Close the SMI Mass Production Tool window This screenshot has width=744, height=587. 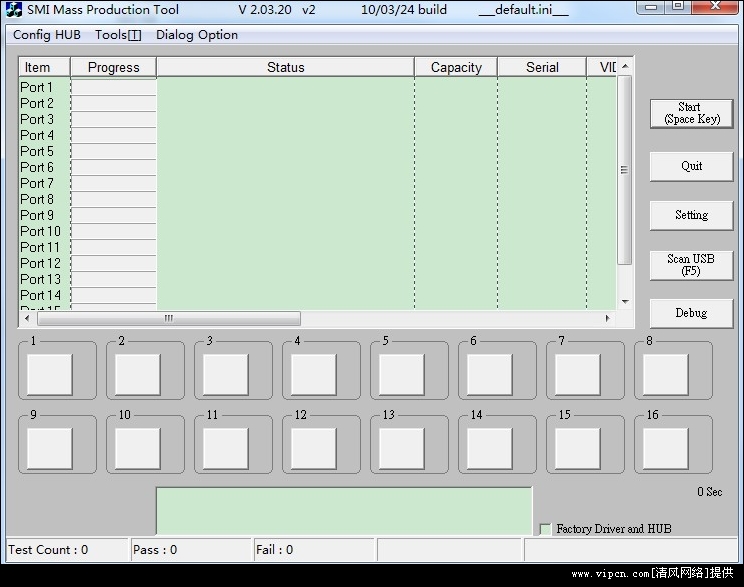tap(716, 6)
